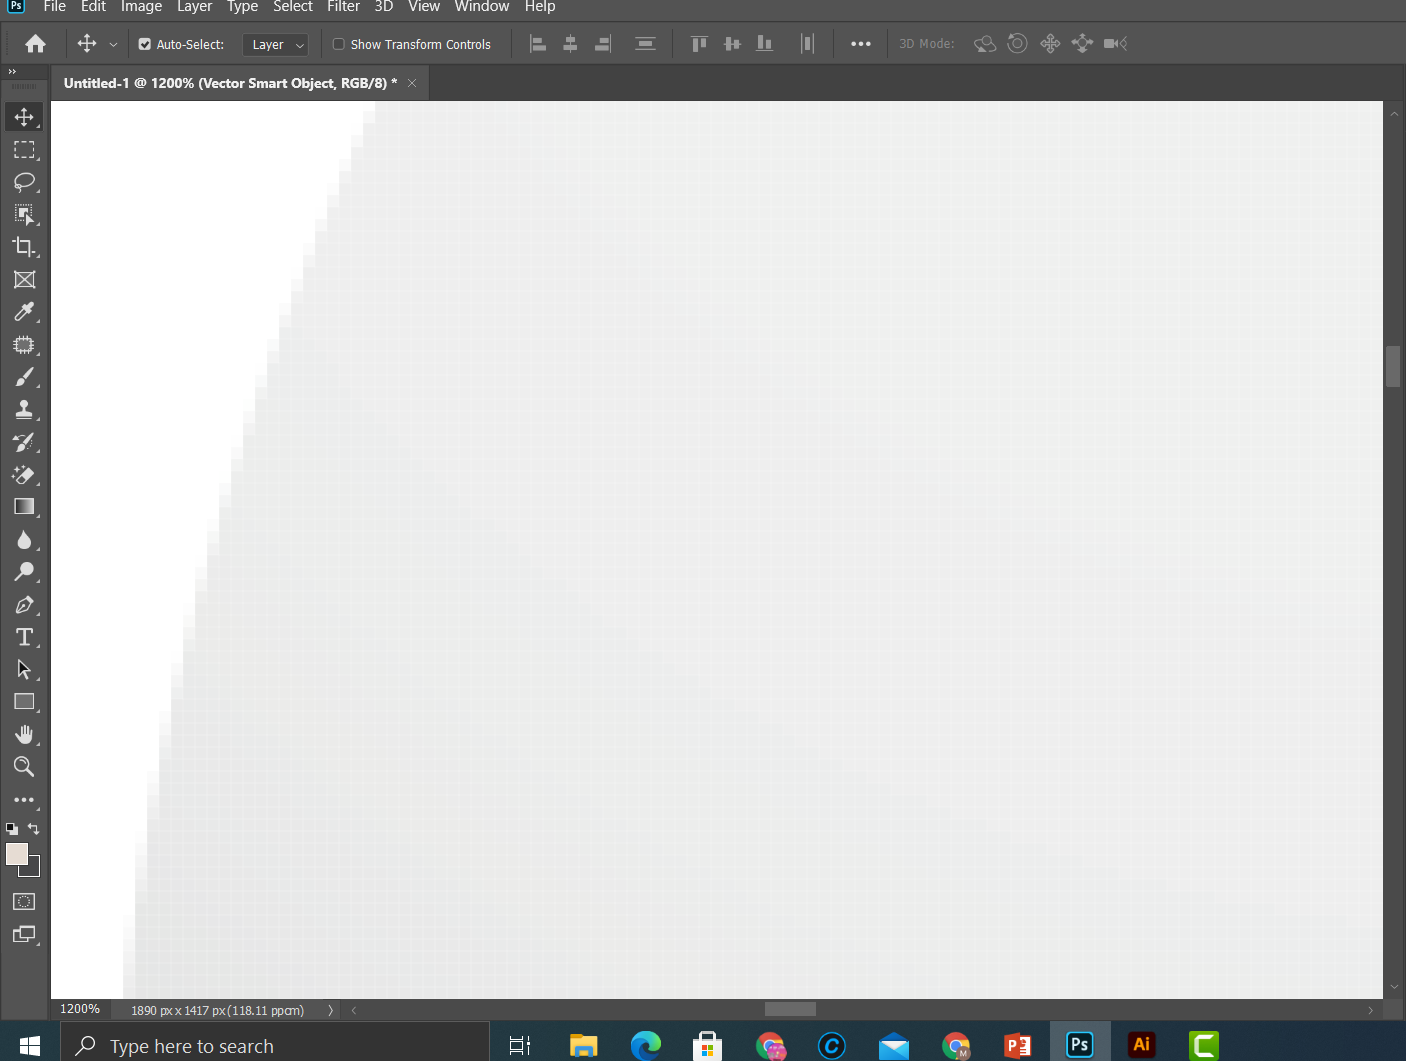Select the History Brush tool
The height and width of the screenshot is (1061, 1406).
24,442
